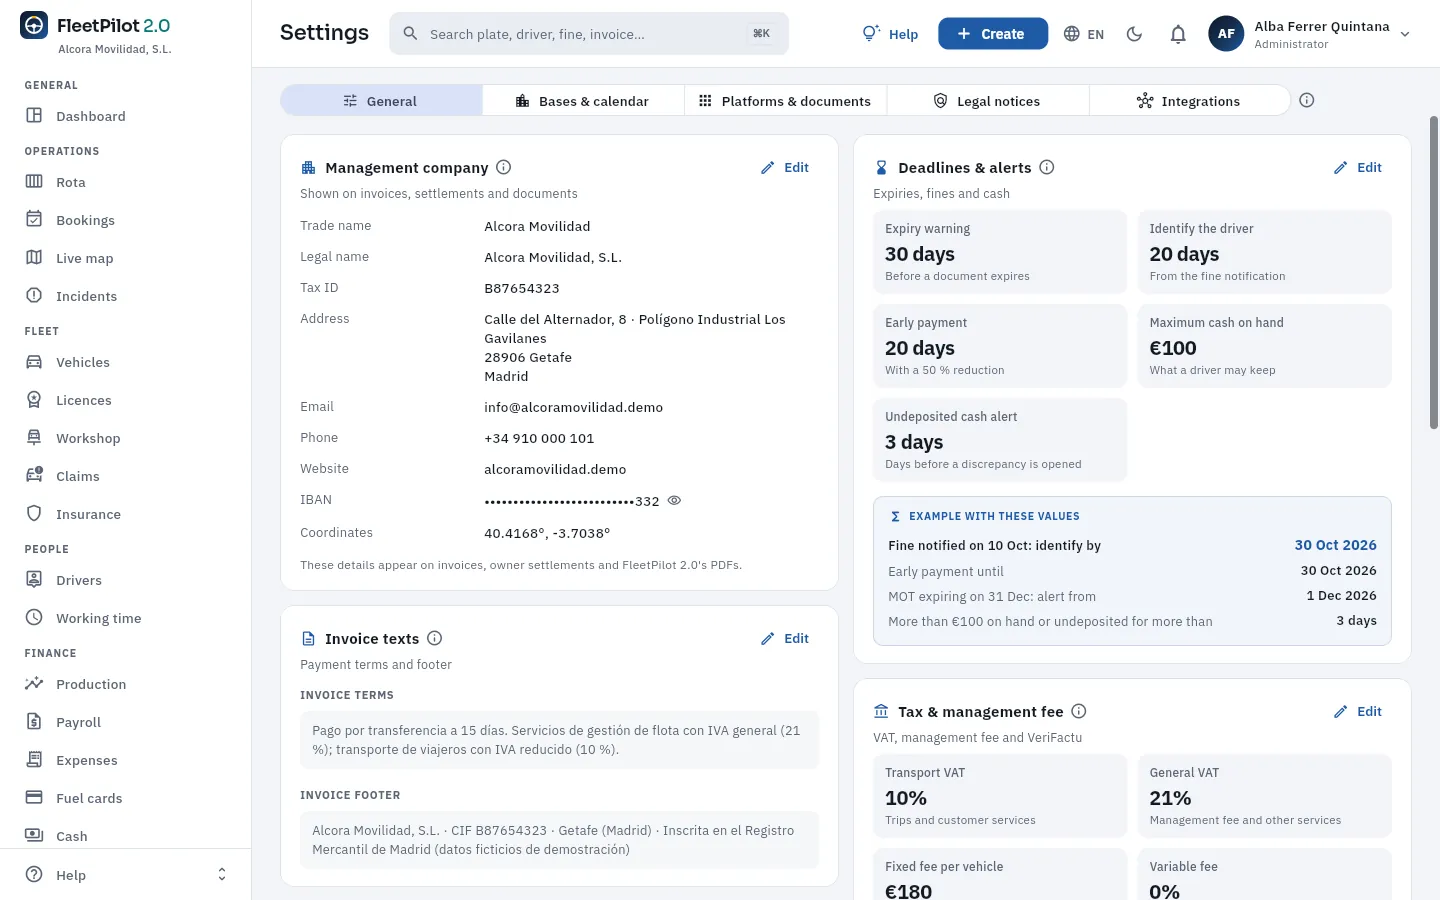Open the EN language selector

pyautogui.click(x=1084, y=34)
